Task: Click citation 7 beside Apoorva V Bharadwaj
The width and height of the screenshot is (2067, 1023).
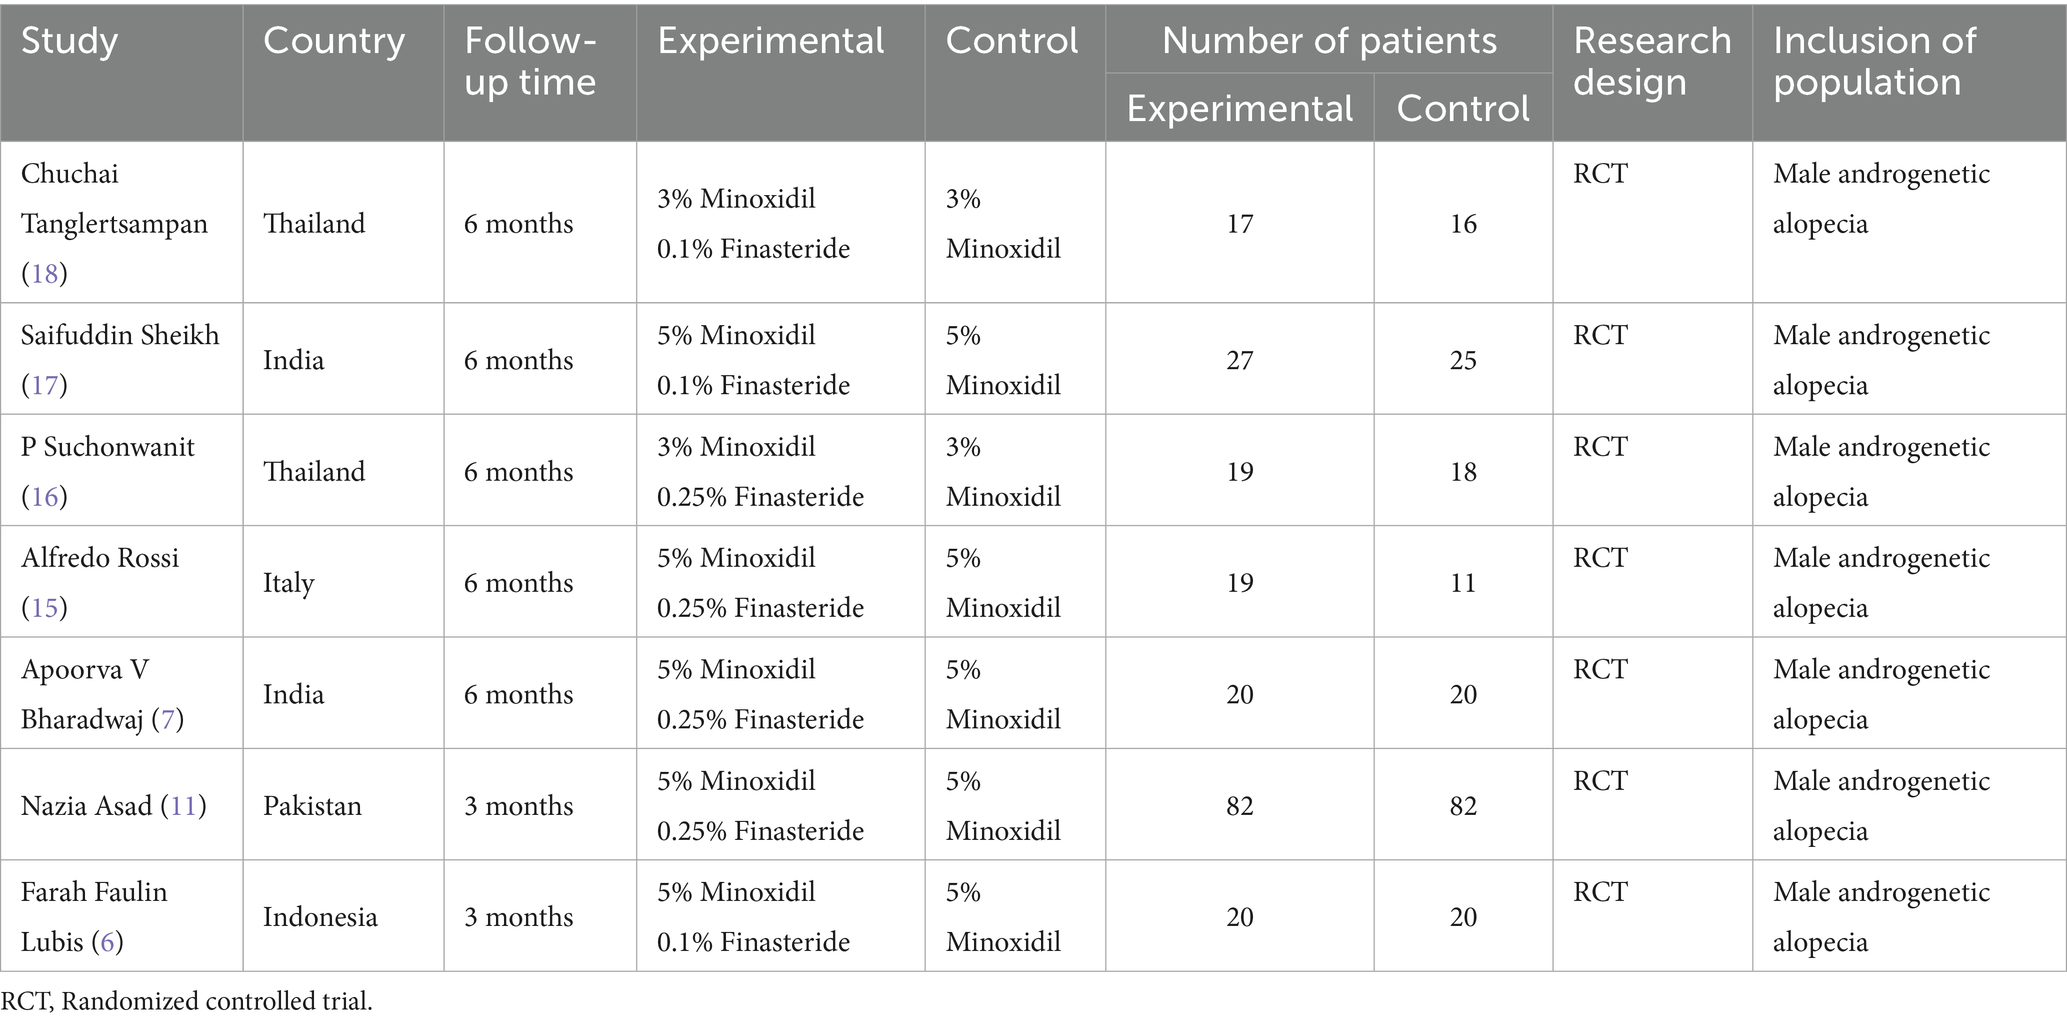Action: 167,719
